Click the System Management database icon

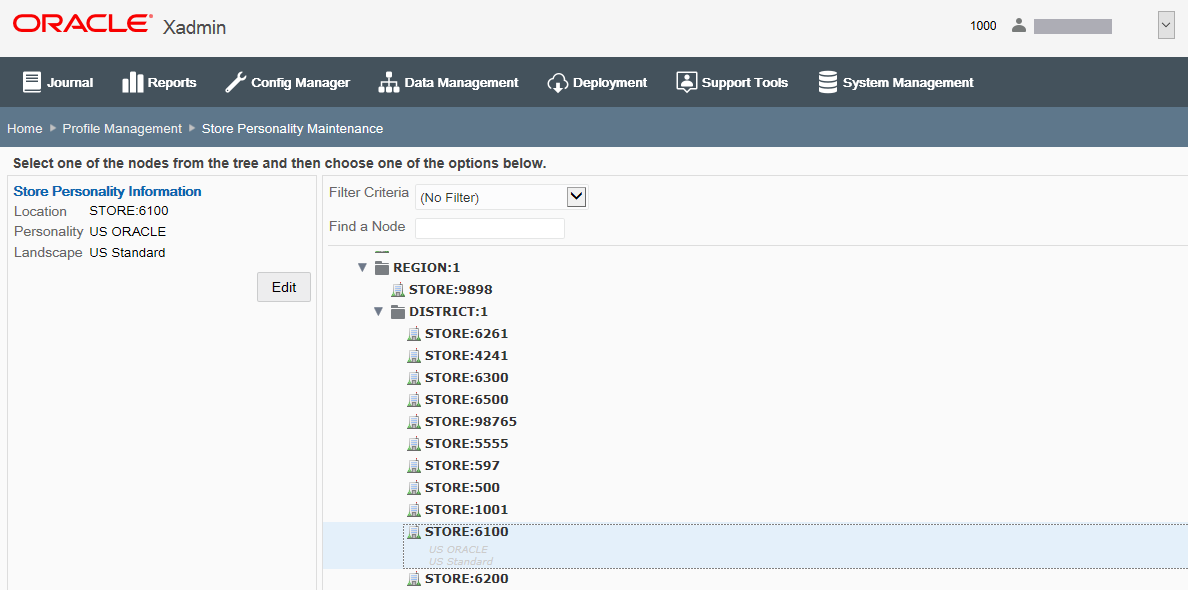point(828,82)
